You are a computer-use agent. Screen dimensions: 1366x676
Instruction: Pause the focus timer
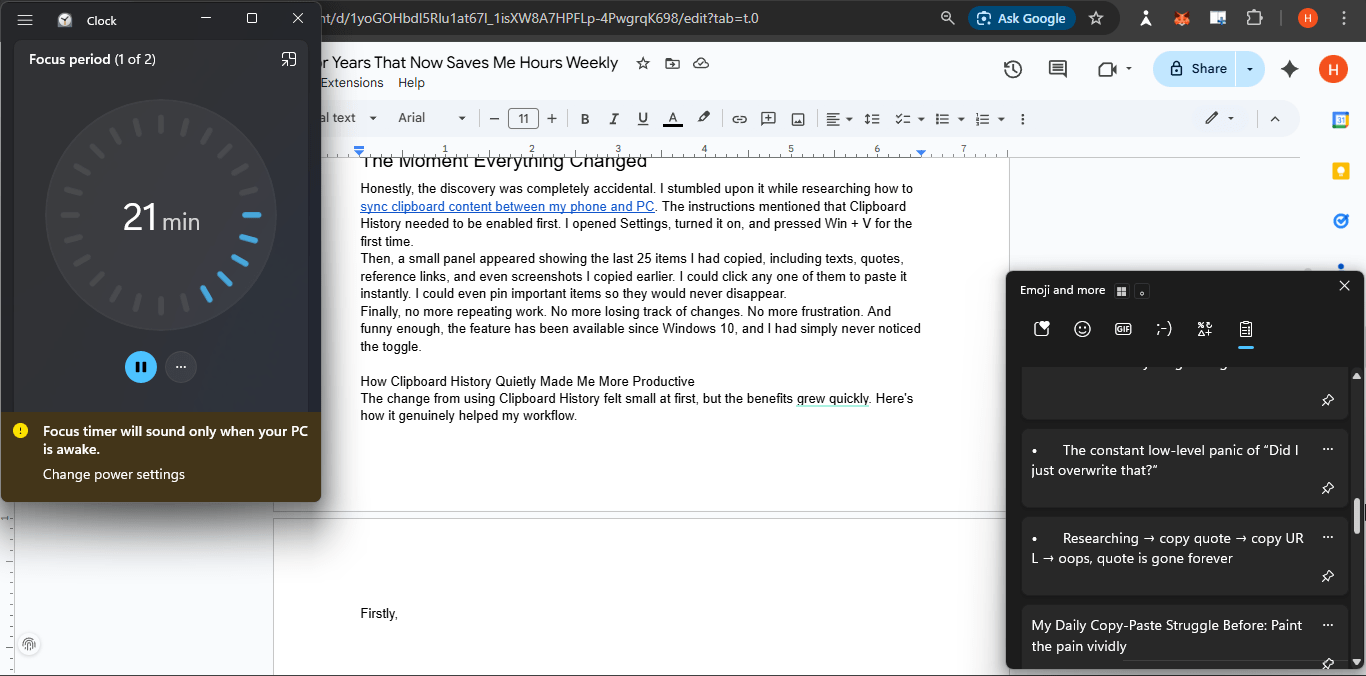coord(141,367)
